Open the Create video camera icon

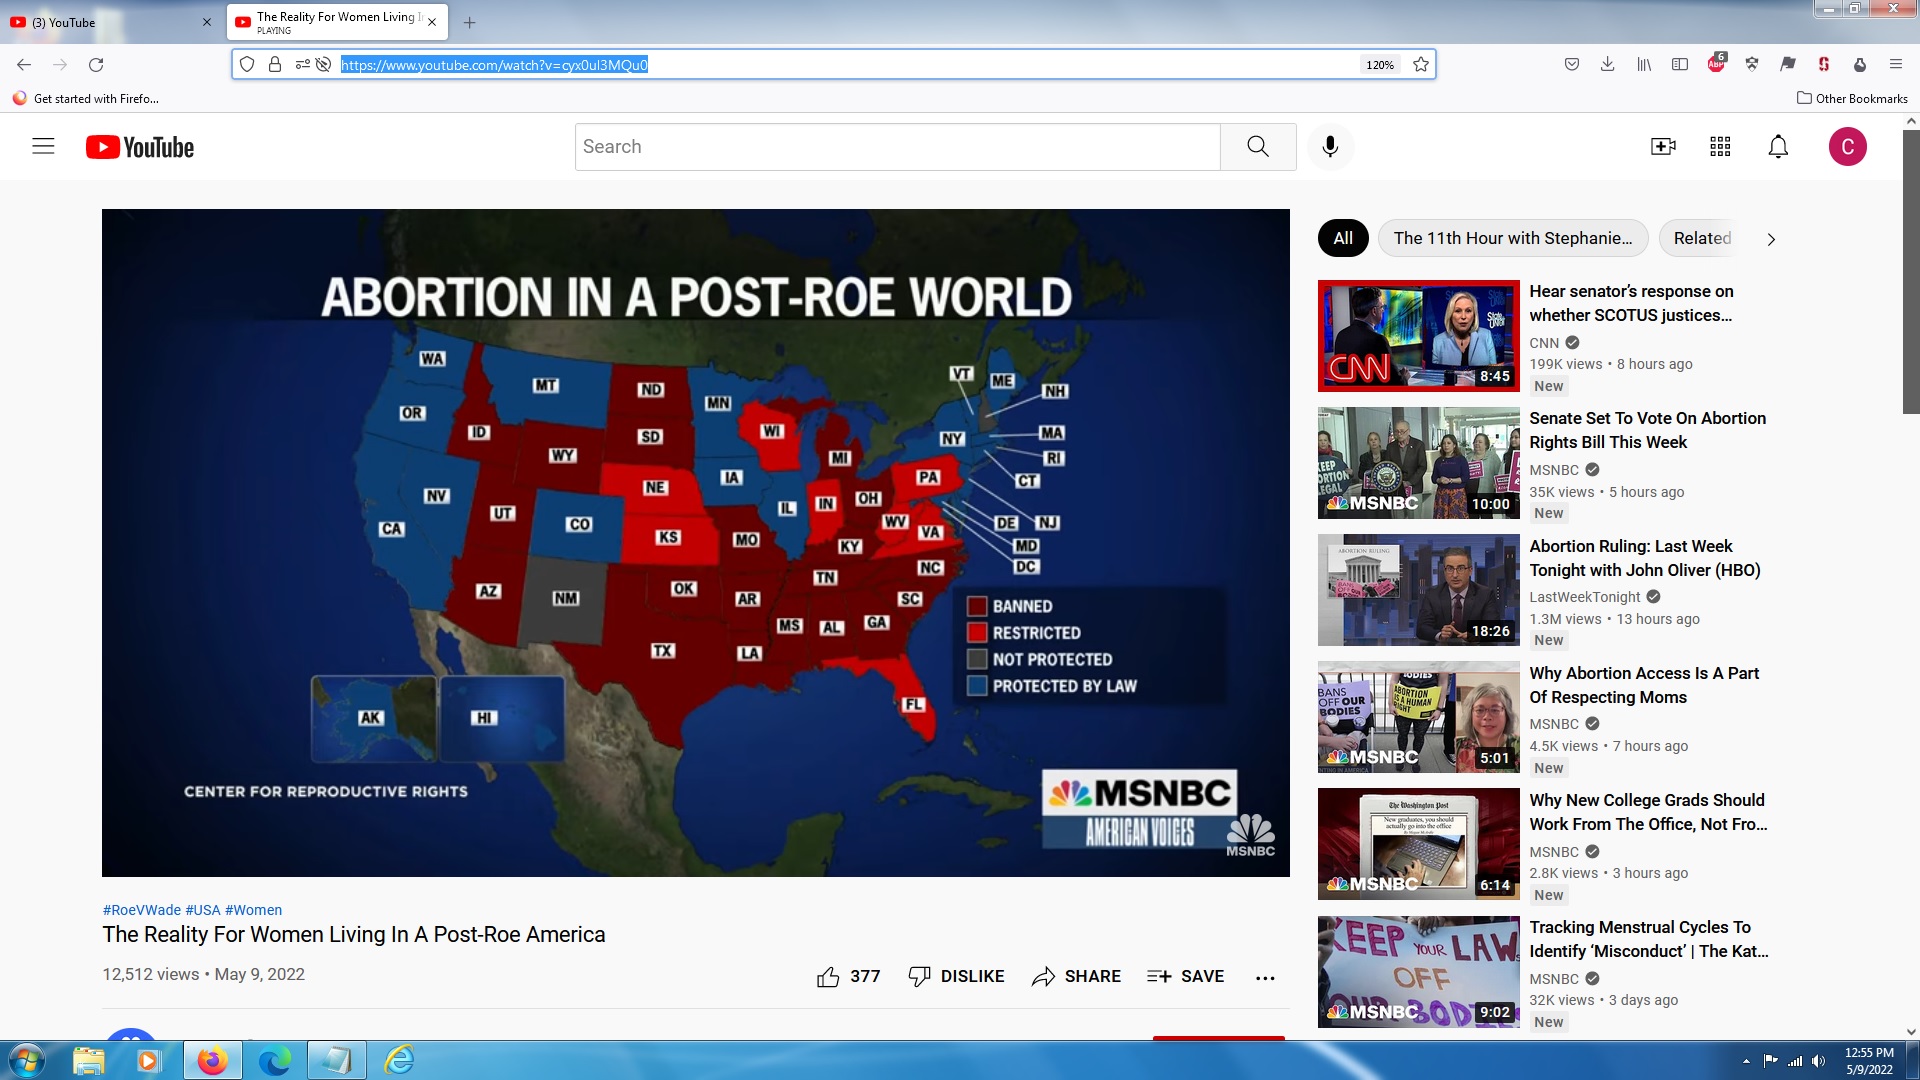[1663, 147]
